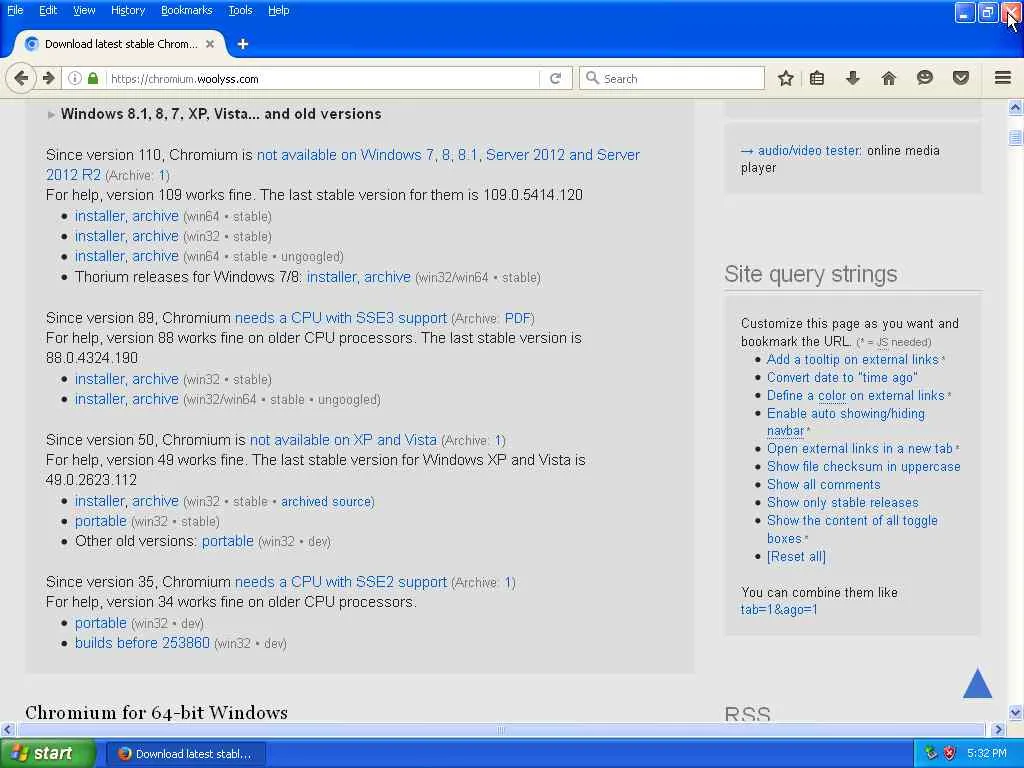Image resolution: width=1024 pixels, height=768 pixels.
Task: Click first system tray icon
Action: (931, 753)
